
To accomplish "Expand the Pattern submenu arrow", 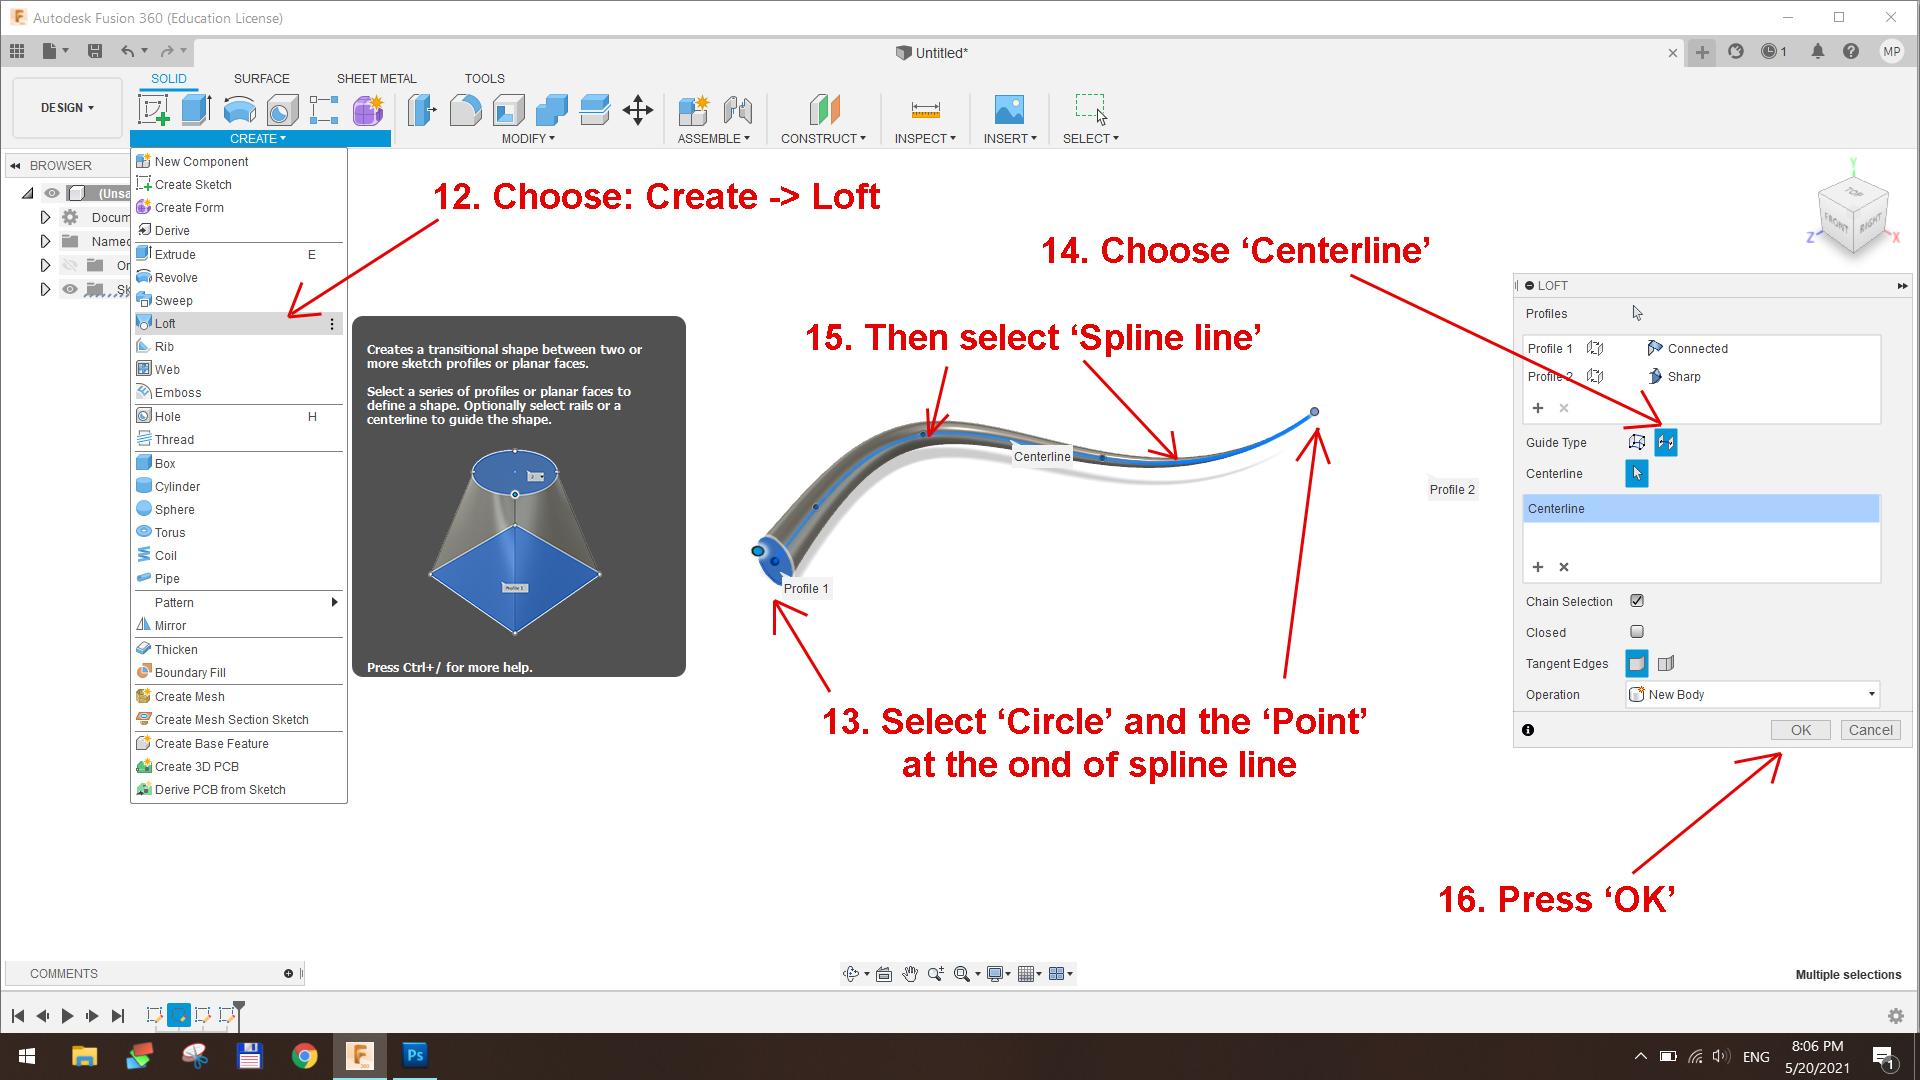I will coord(334,602).
